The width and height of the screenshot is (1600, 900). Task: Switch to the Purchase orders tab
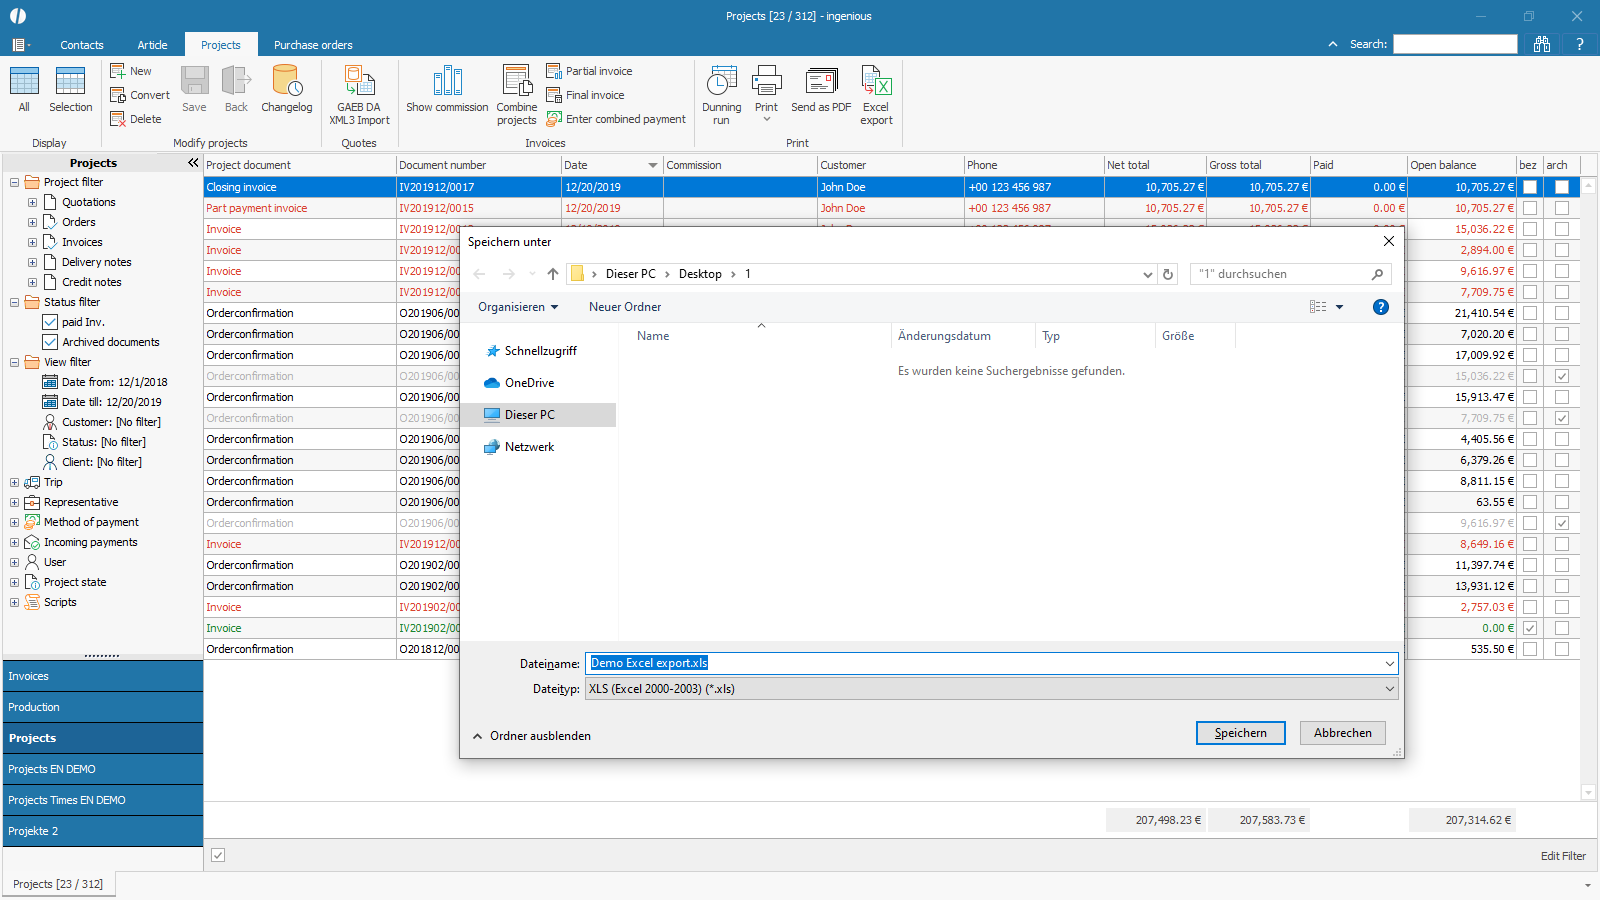(313, 45)
